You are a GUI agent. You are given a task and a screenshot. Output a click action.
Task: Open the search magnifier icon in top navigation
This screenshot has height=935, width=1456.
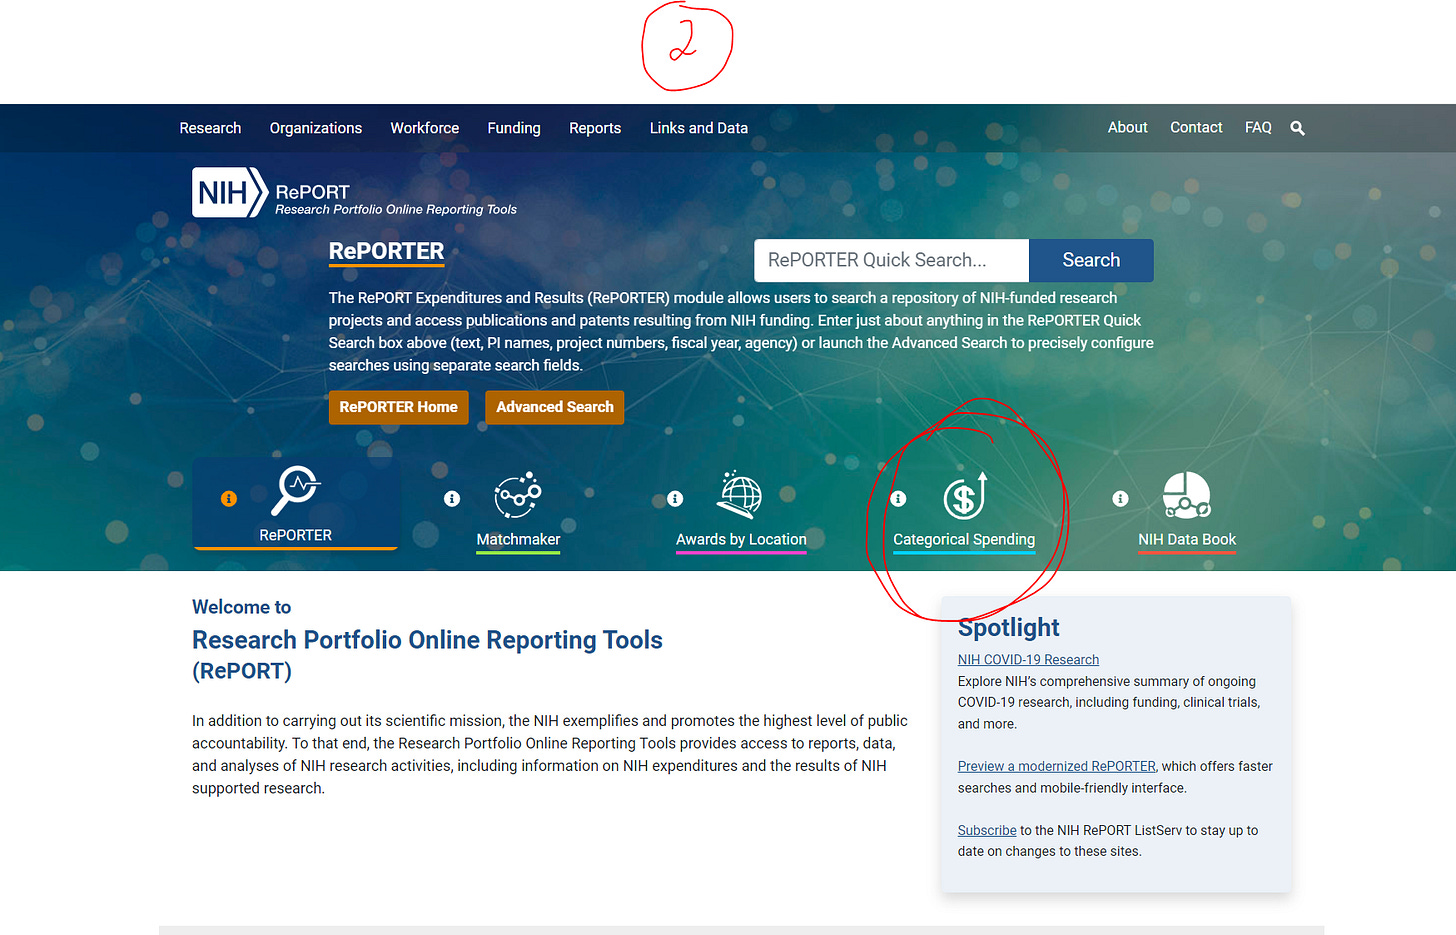[x=1297, y=128]
